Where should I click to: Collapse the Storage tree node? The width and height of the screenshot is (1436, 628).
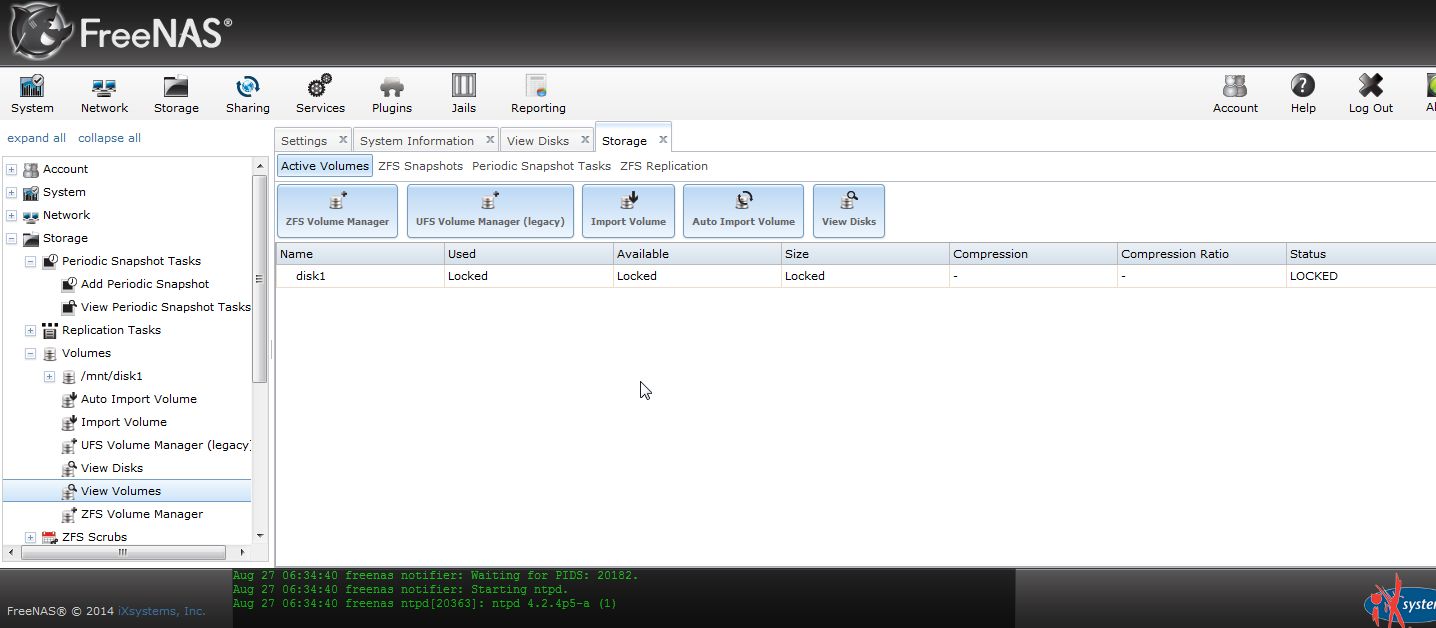point(12,238)
